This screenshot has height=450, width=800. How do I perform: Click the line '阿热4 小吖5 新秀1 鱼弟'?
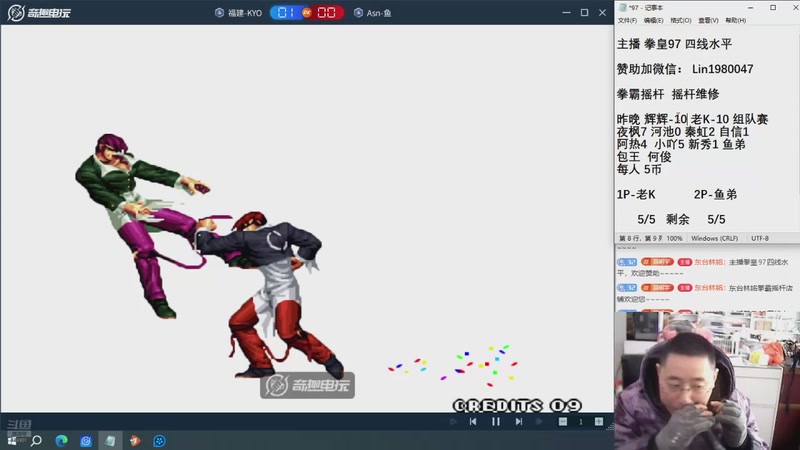pos(681,144)
